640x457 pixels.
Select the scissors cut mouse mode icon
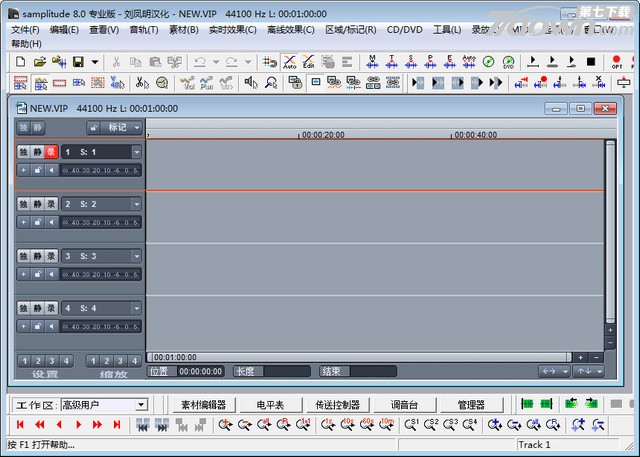[x=142, y=83]
